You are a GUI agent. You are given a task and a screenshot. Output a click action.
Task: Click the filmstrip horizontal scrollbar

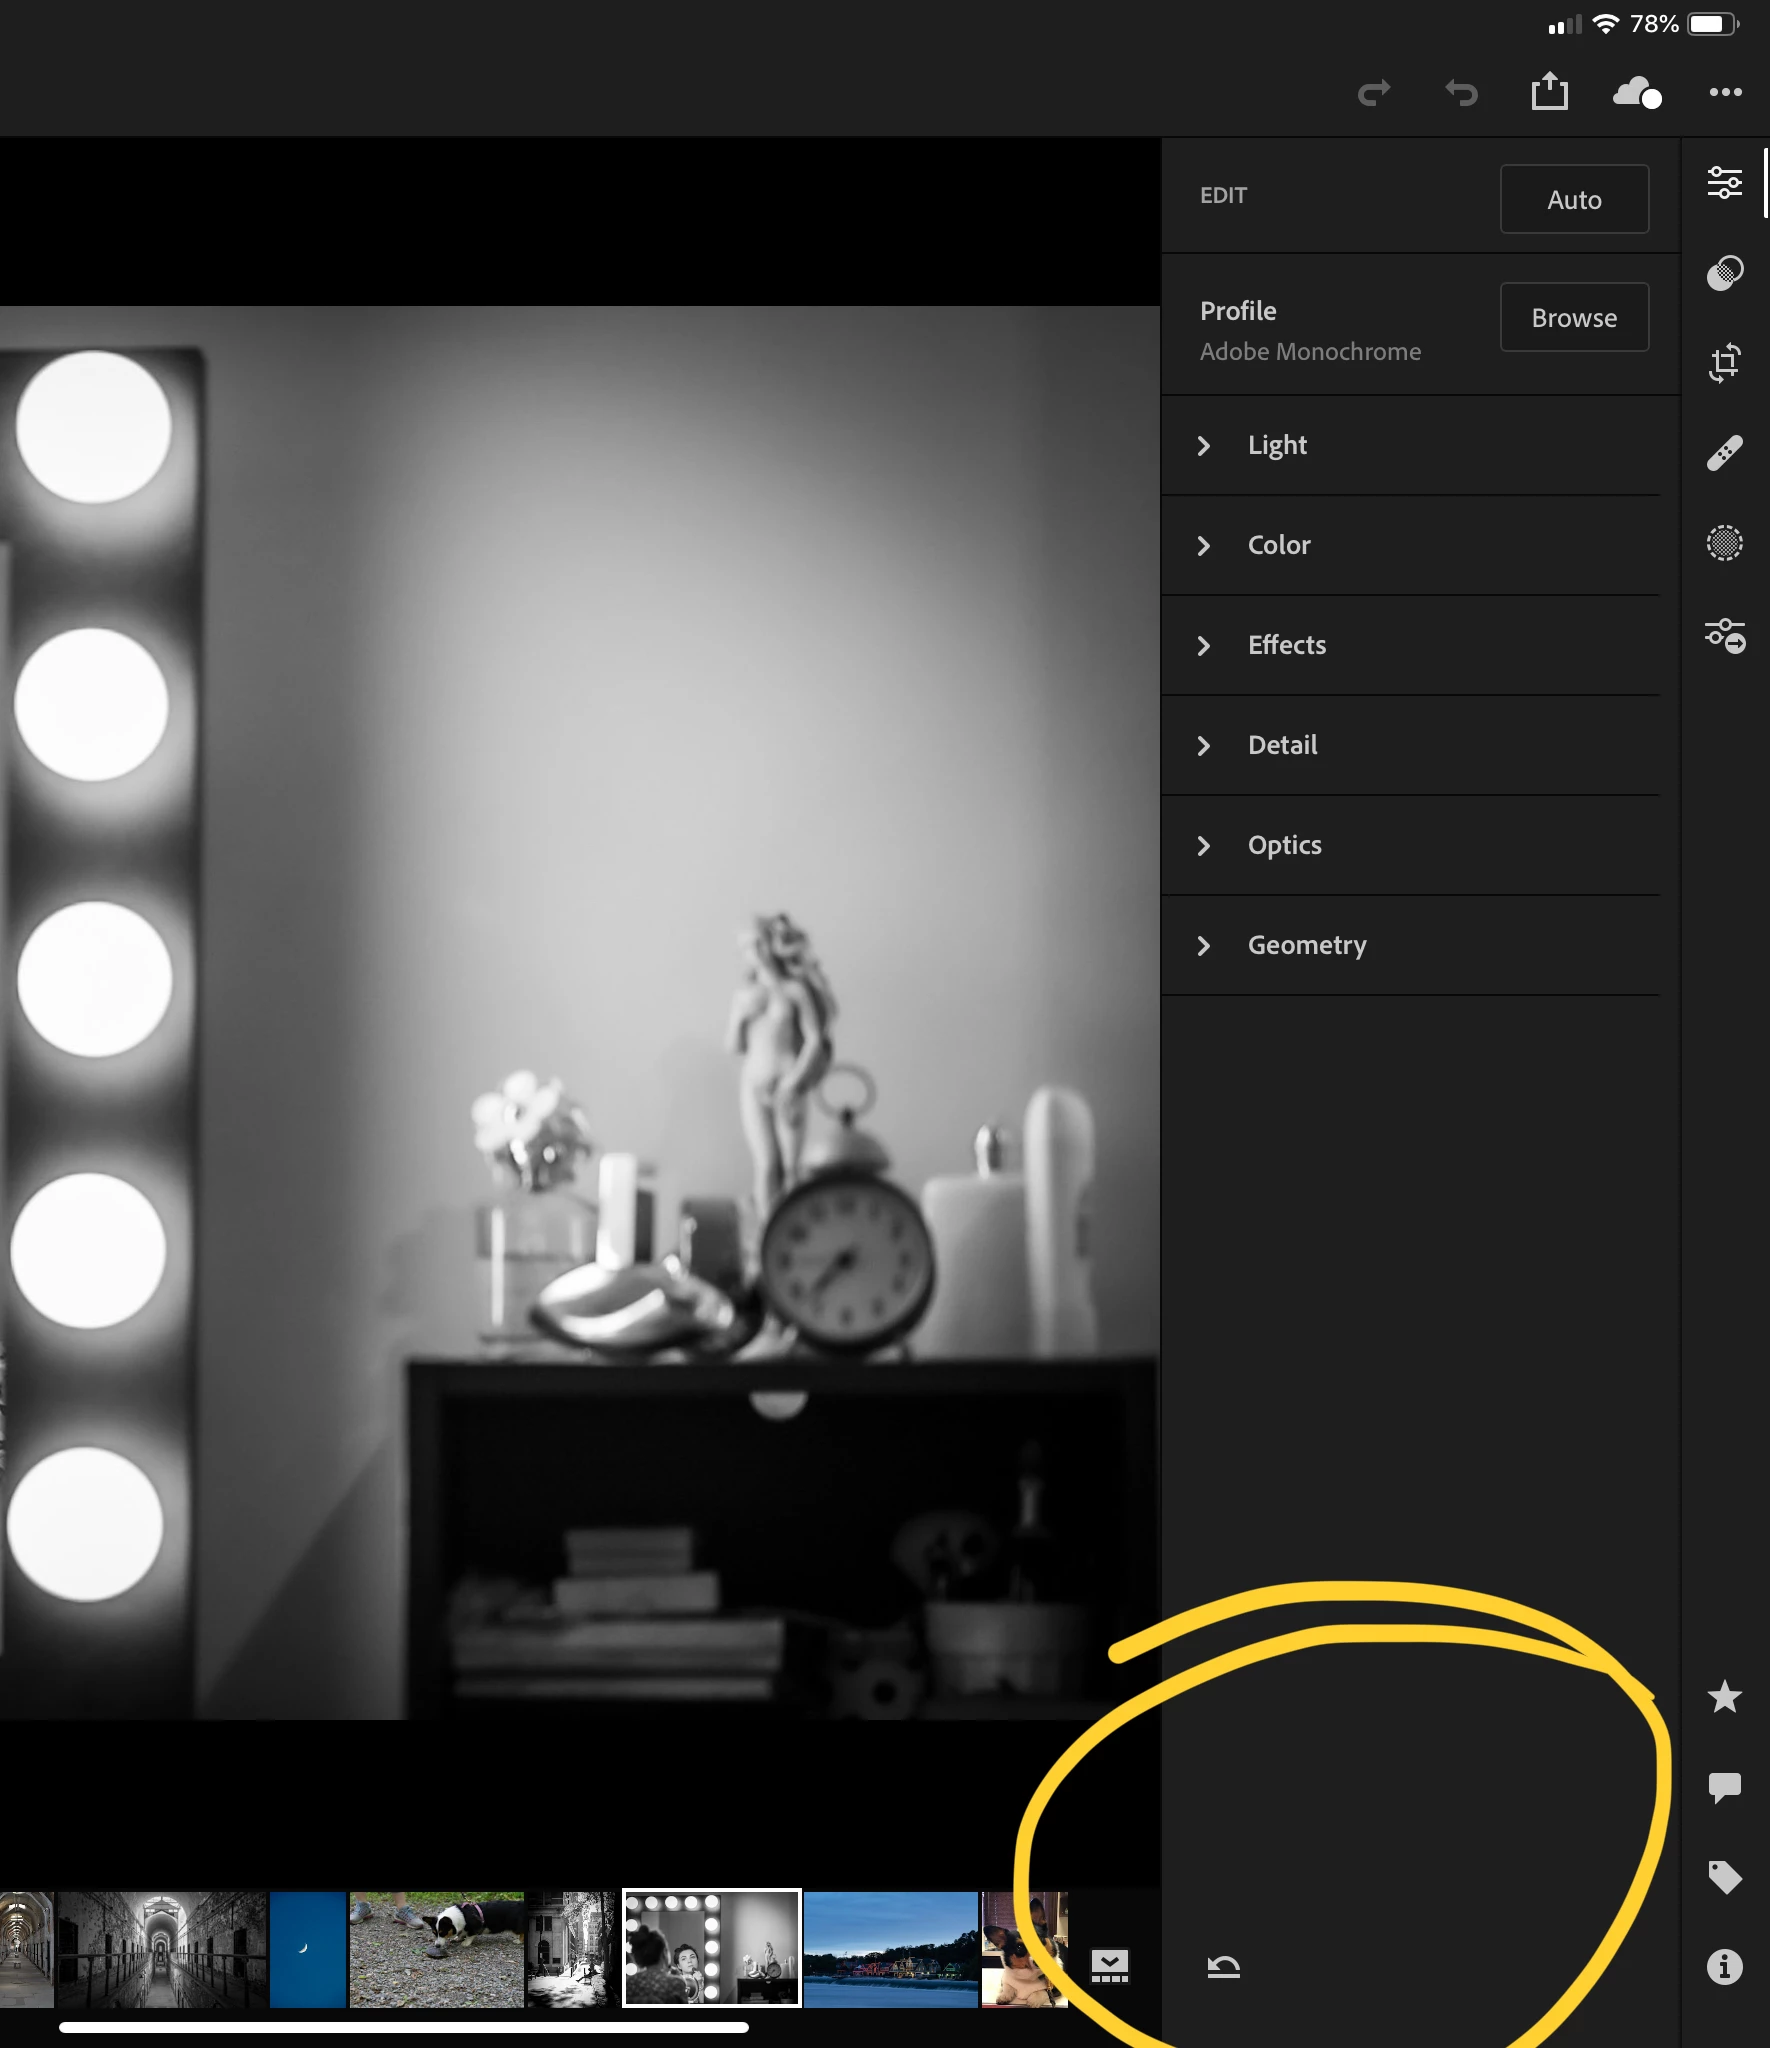404,2027
